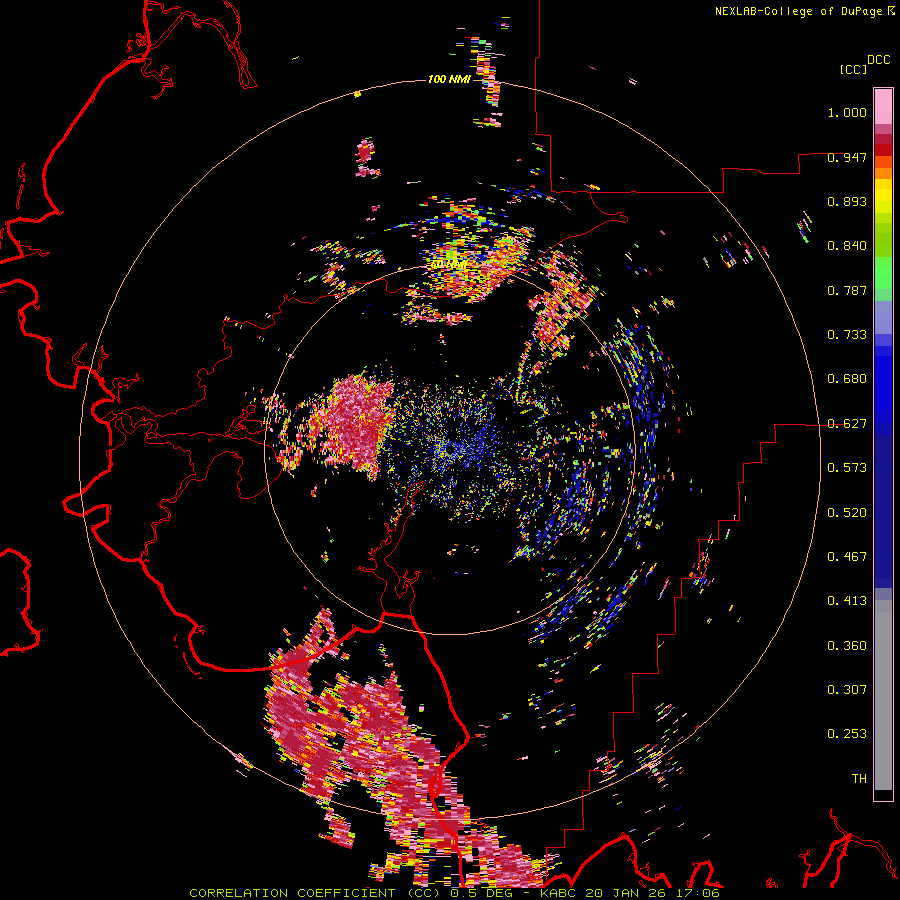Click the KABC station identifier in footer

click(x=560, y=893)
